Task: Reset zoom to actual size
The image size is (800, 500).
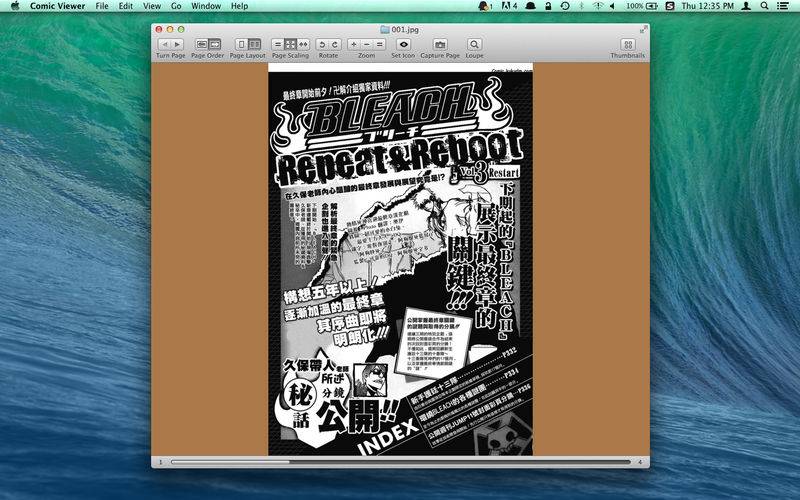Action: tap(379, 44)
